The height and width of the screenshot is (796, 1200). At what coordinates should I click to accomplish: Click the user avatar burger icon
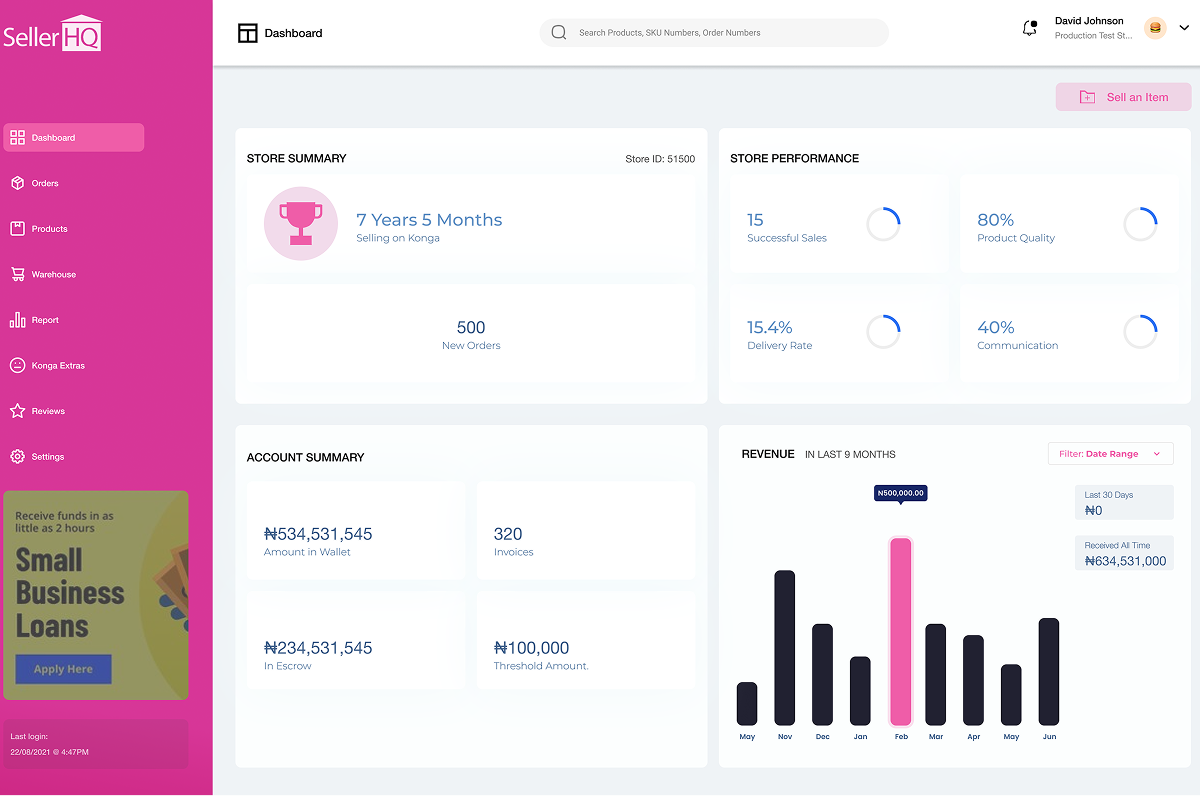(x=1155, y=28)
